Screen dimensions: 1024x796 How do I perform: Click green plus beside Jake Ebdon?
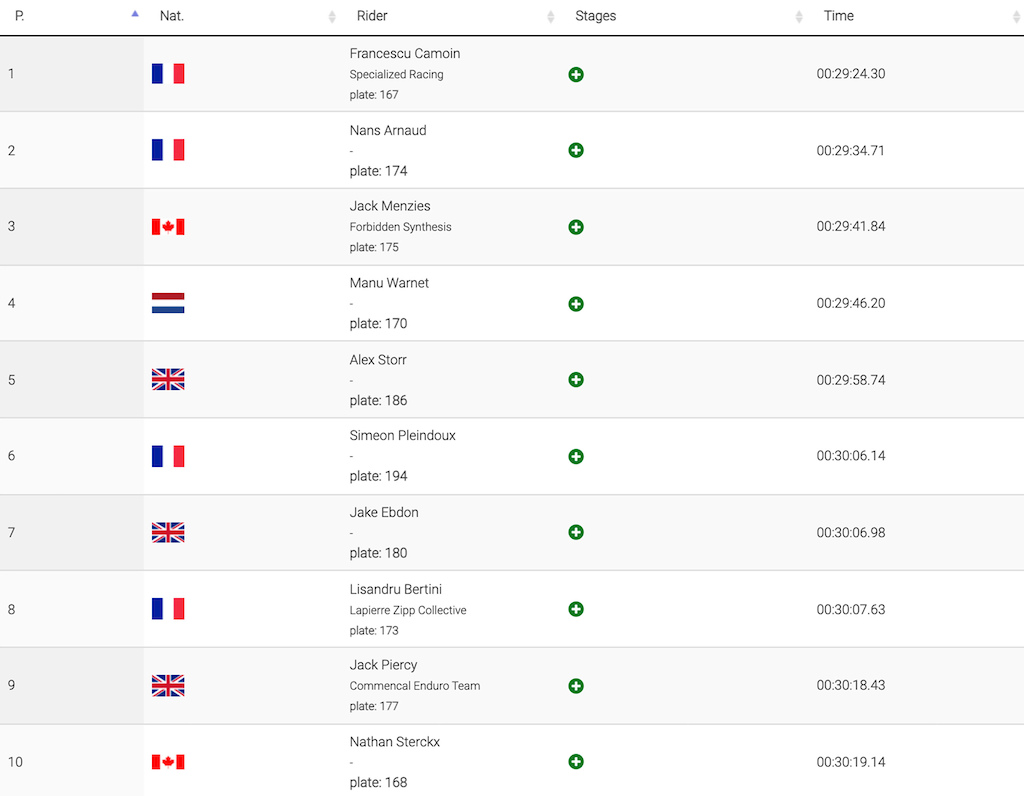[x=575, y=532]
